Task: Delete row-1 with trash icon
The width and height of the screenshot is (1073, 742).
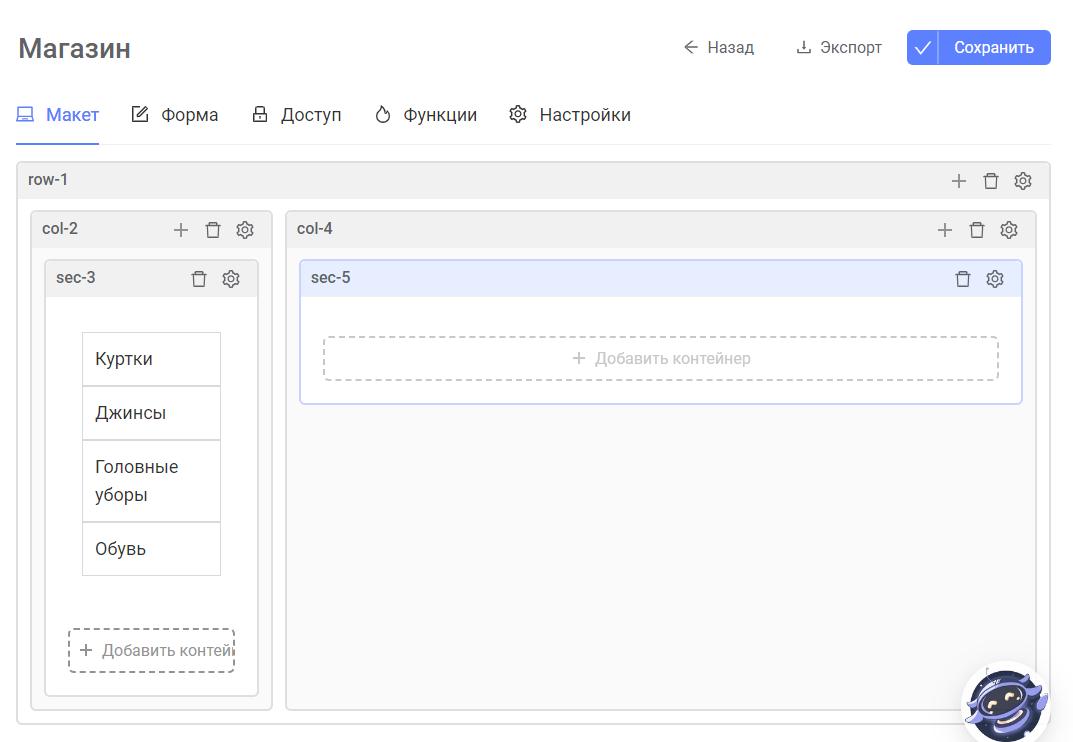Action: (991, 181)
